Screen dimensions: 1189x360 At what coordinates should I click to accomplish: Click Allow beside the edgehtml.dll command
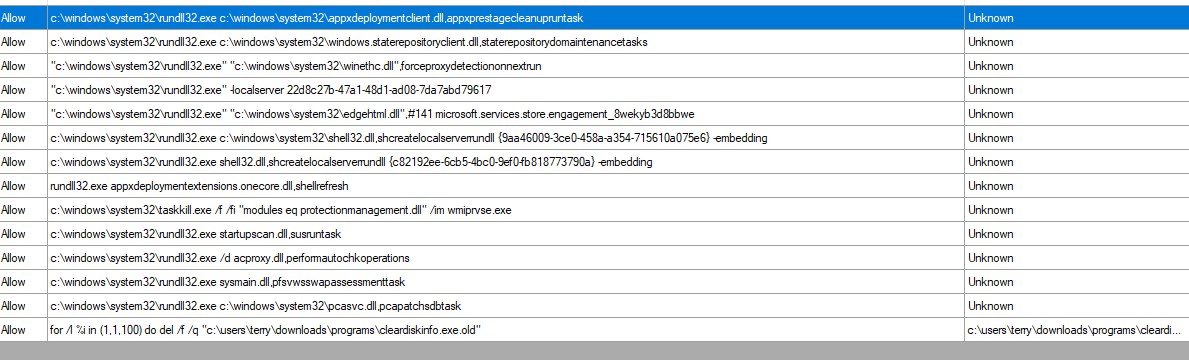pos(14,114)
